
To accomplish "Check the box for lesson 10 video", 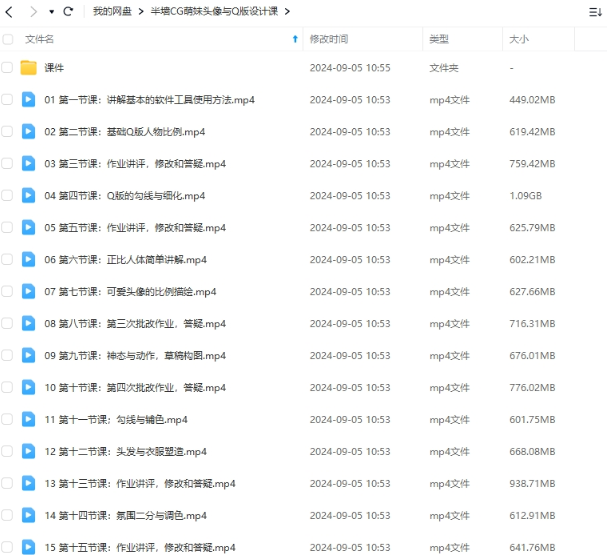I will [x=7, y=387].
